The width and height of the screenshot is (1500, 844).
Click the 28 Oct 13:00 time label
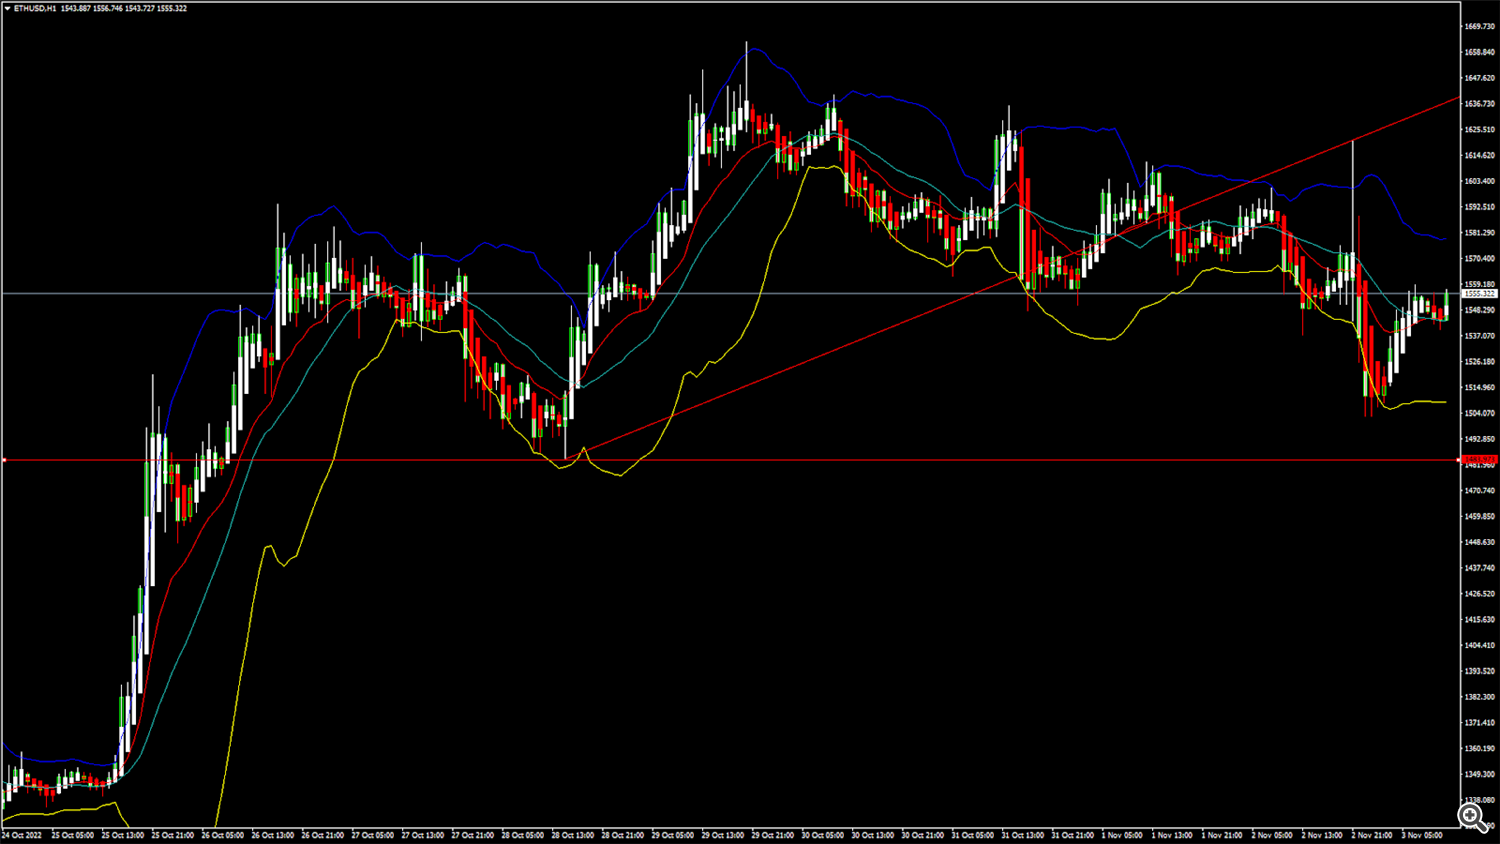(x=572, y=835)
